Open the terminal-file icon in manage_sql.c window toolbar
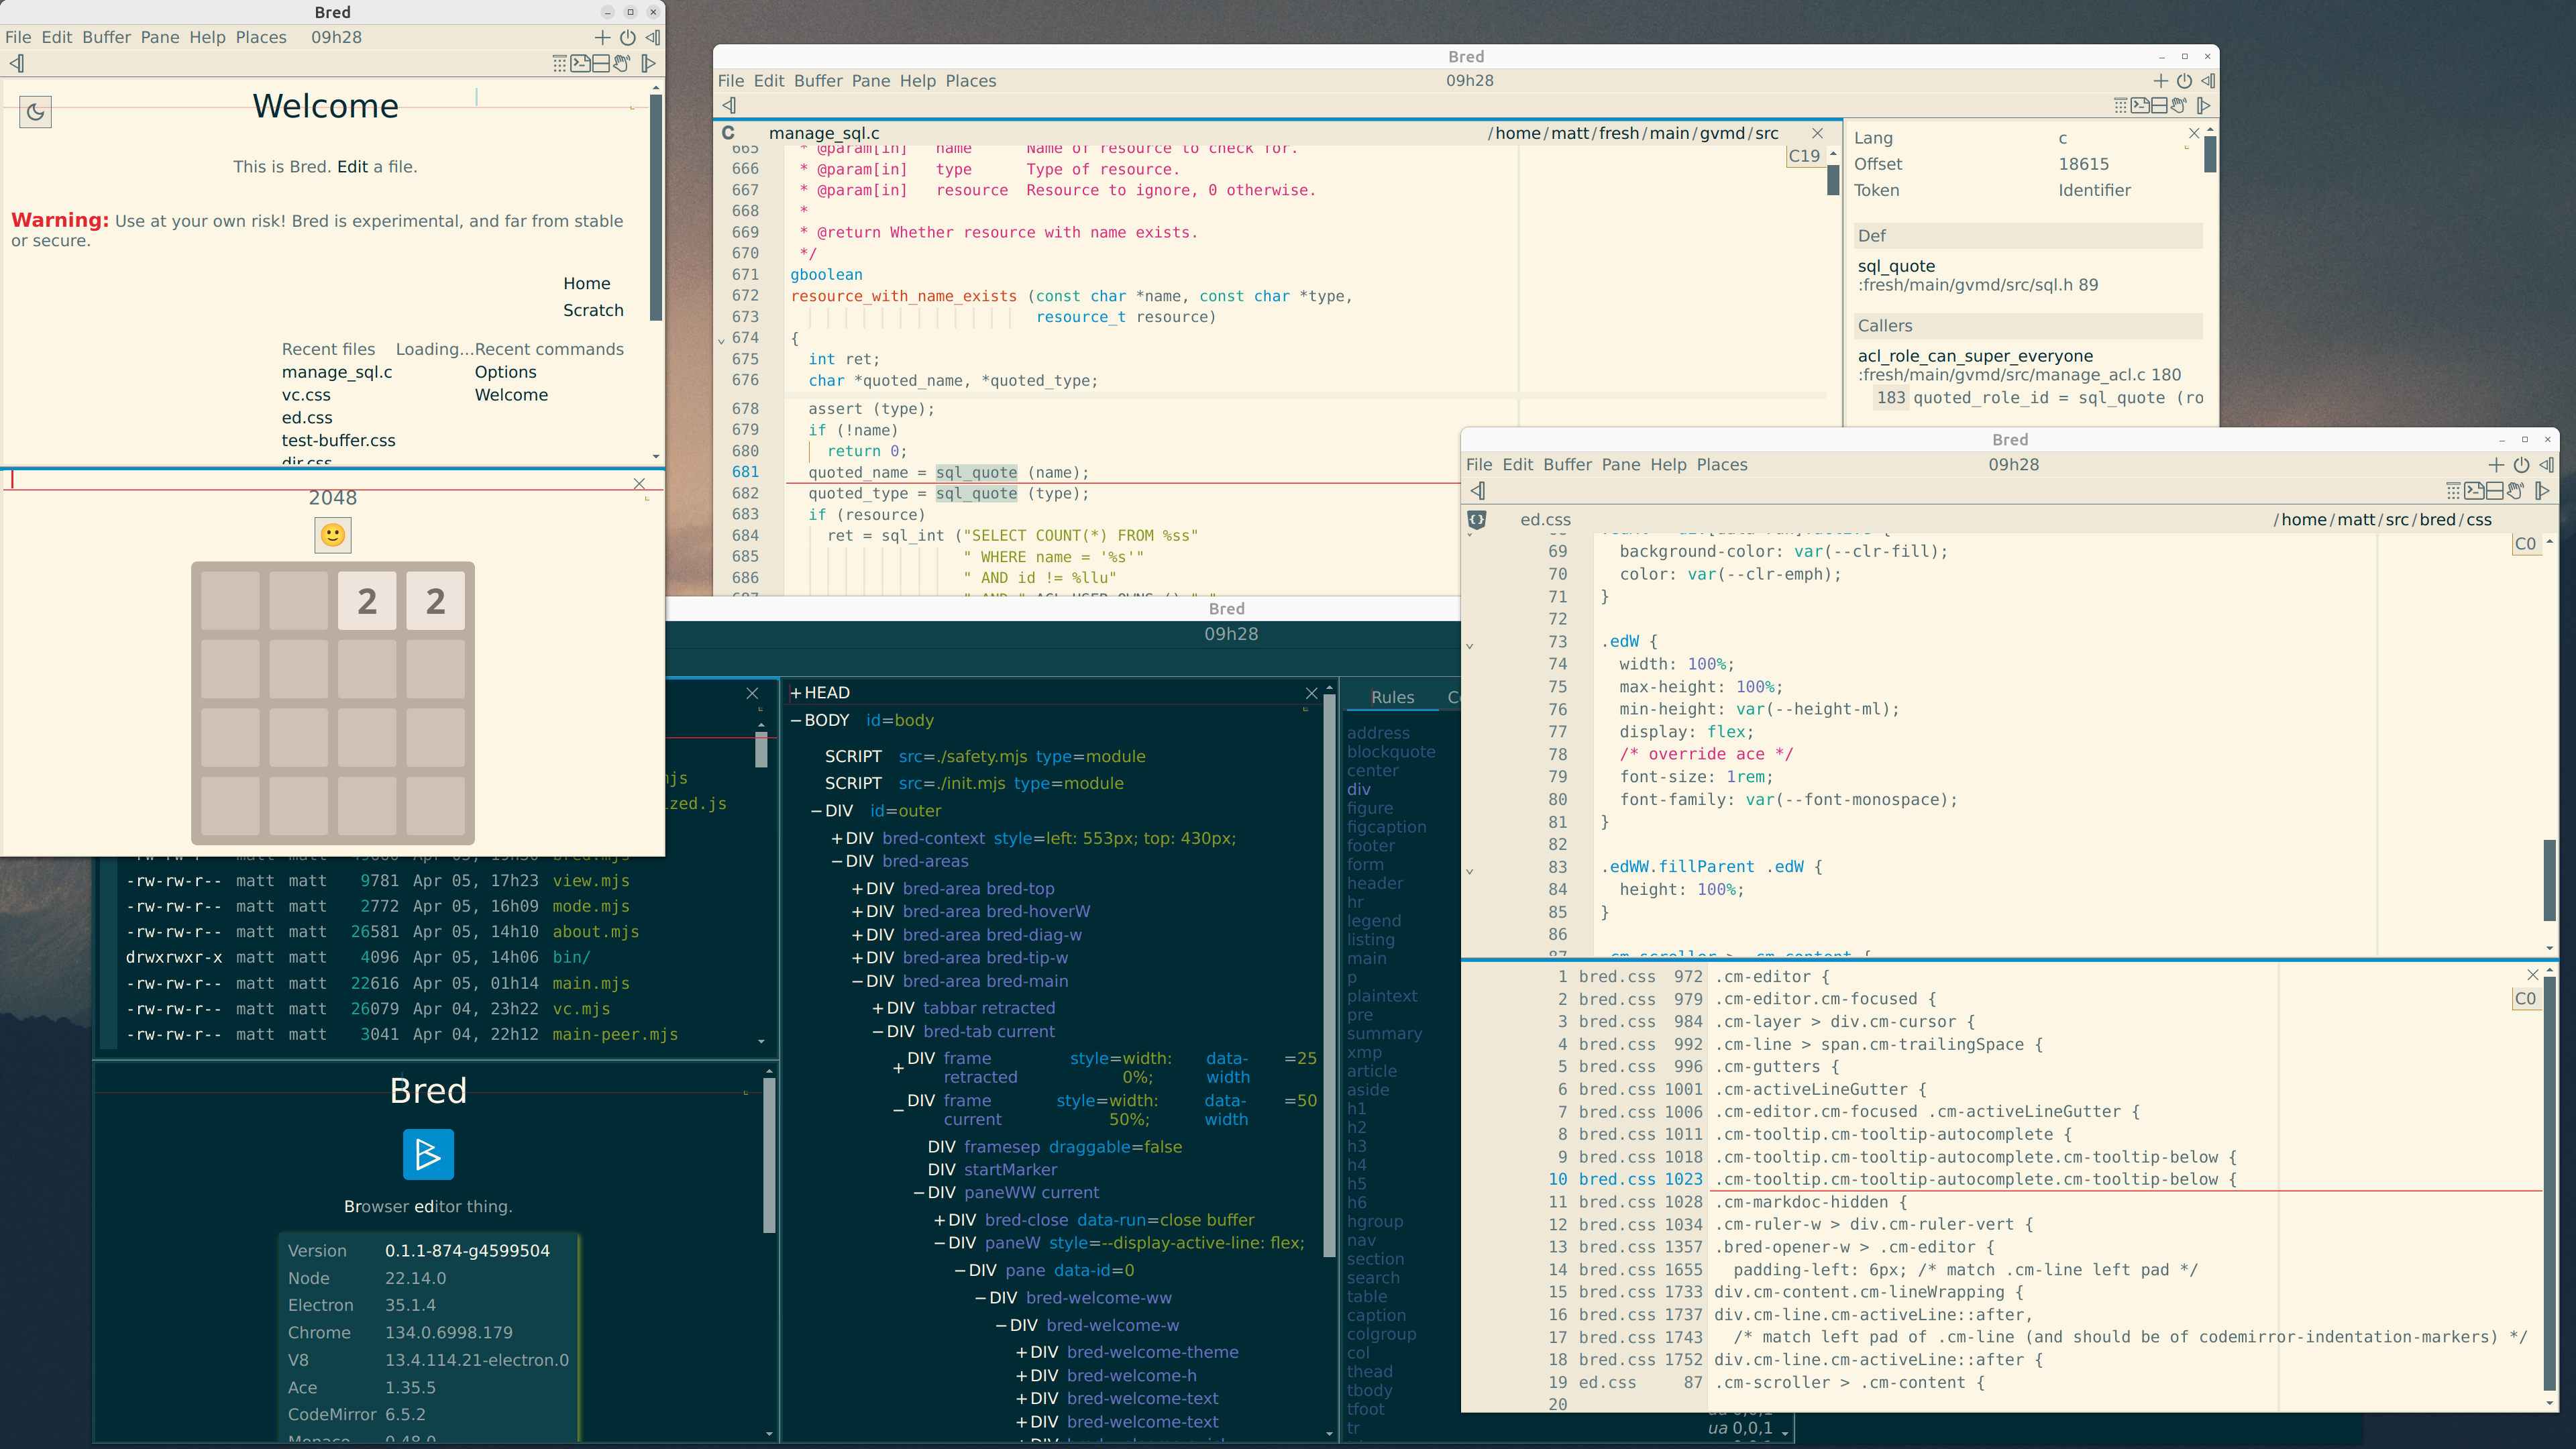 (2140, 106)
